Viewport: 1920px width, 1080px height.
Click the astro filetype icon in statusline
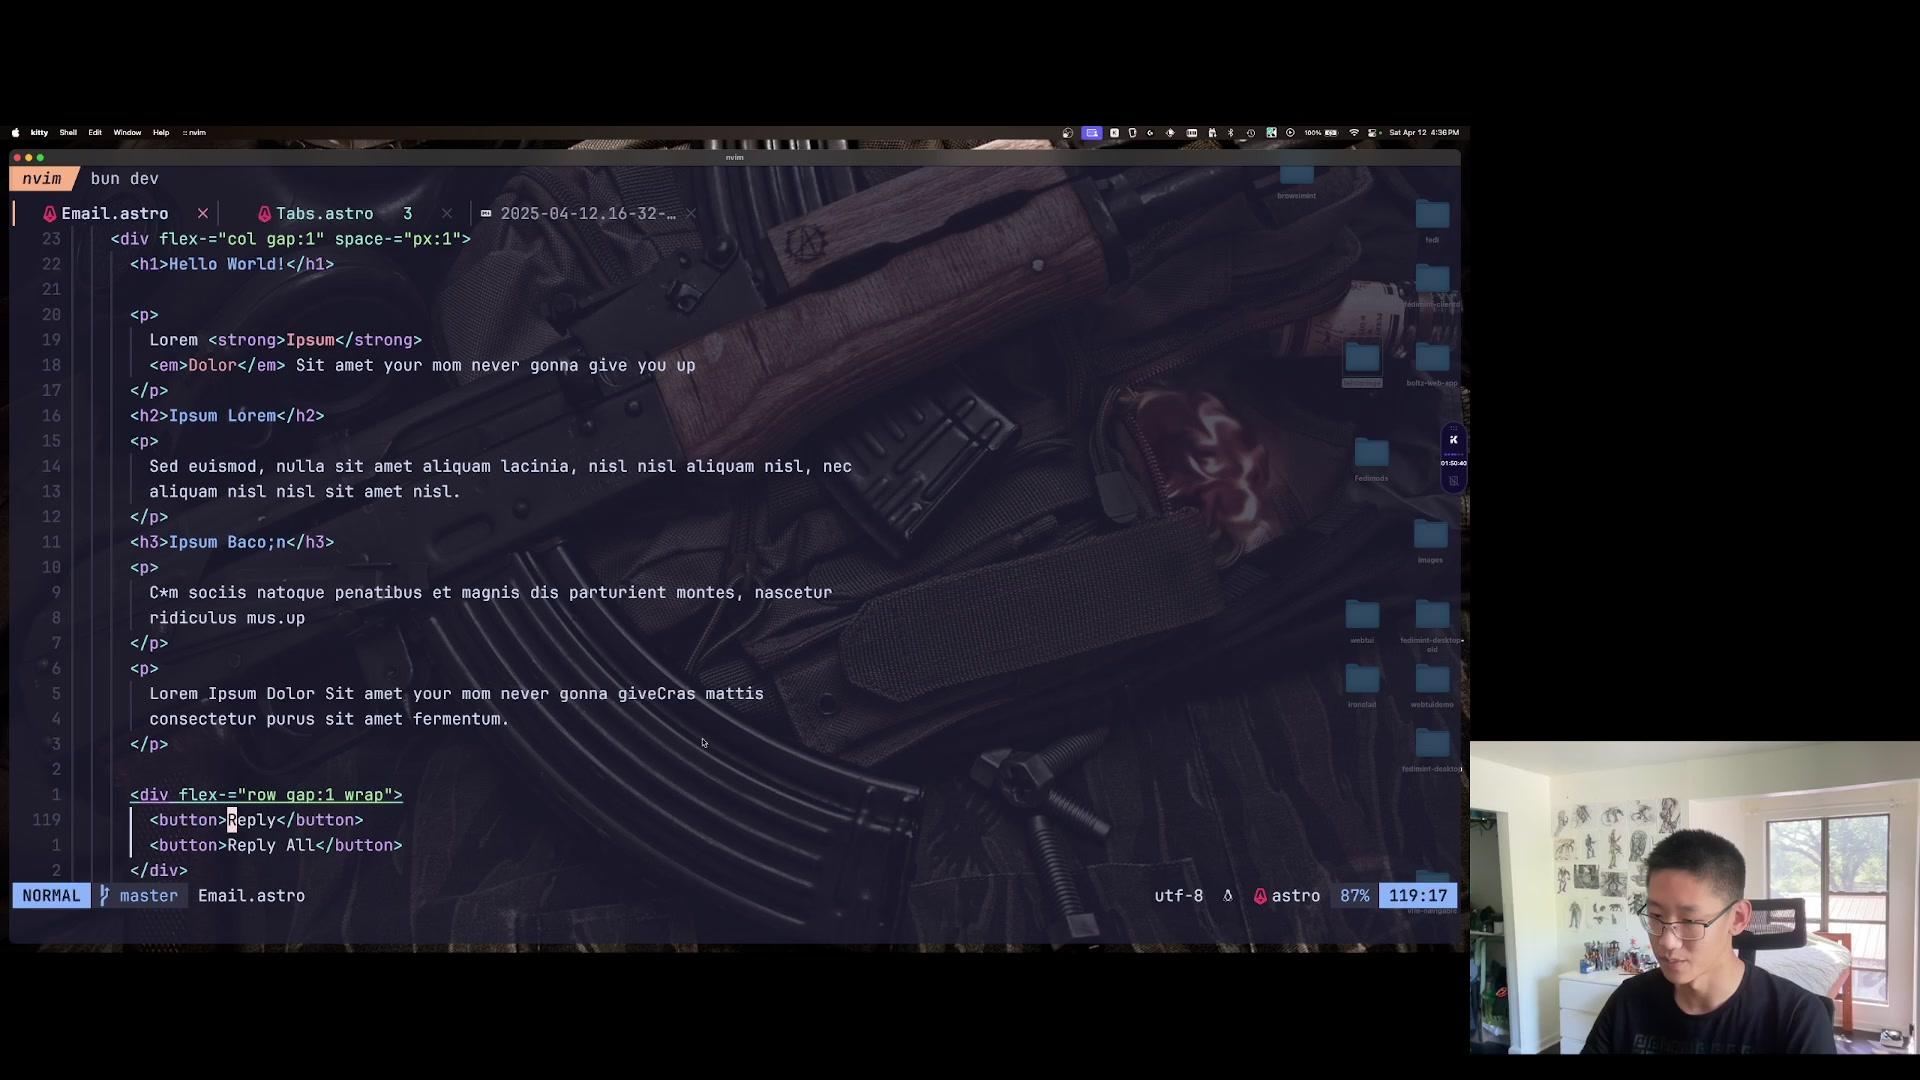(1260, 896)
